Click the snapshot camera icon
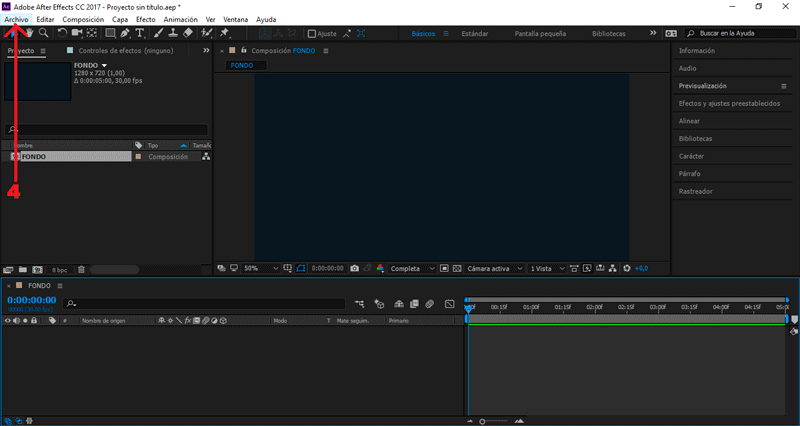800x426 pixels. pyautogui.click(x=355, y=268)
